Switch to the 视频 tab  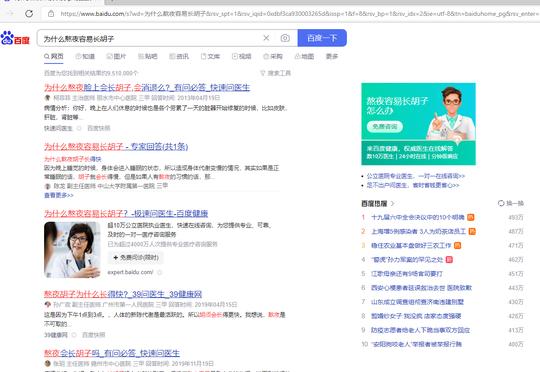click(241, 56)
